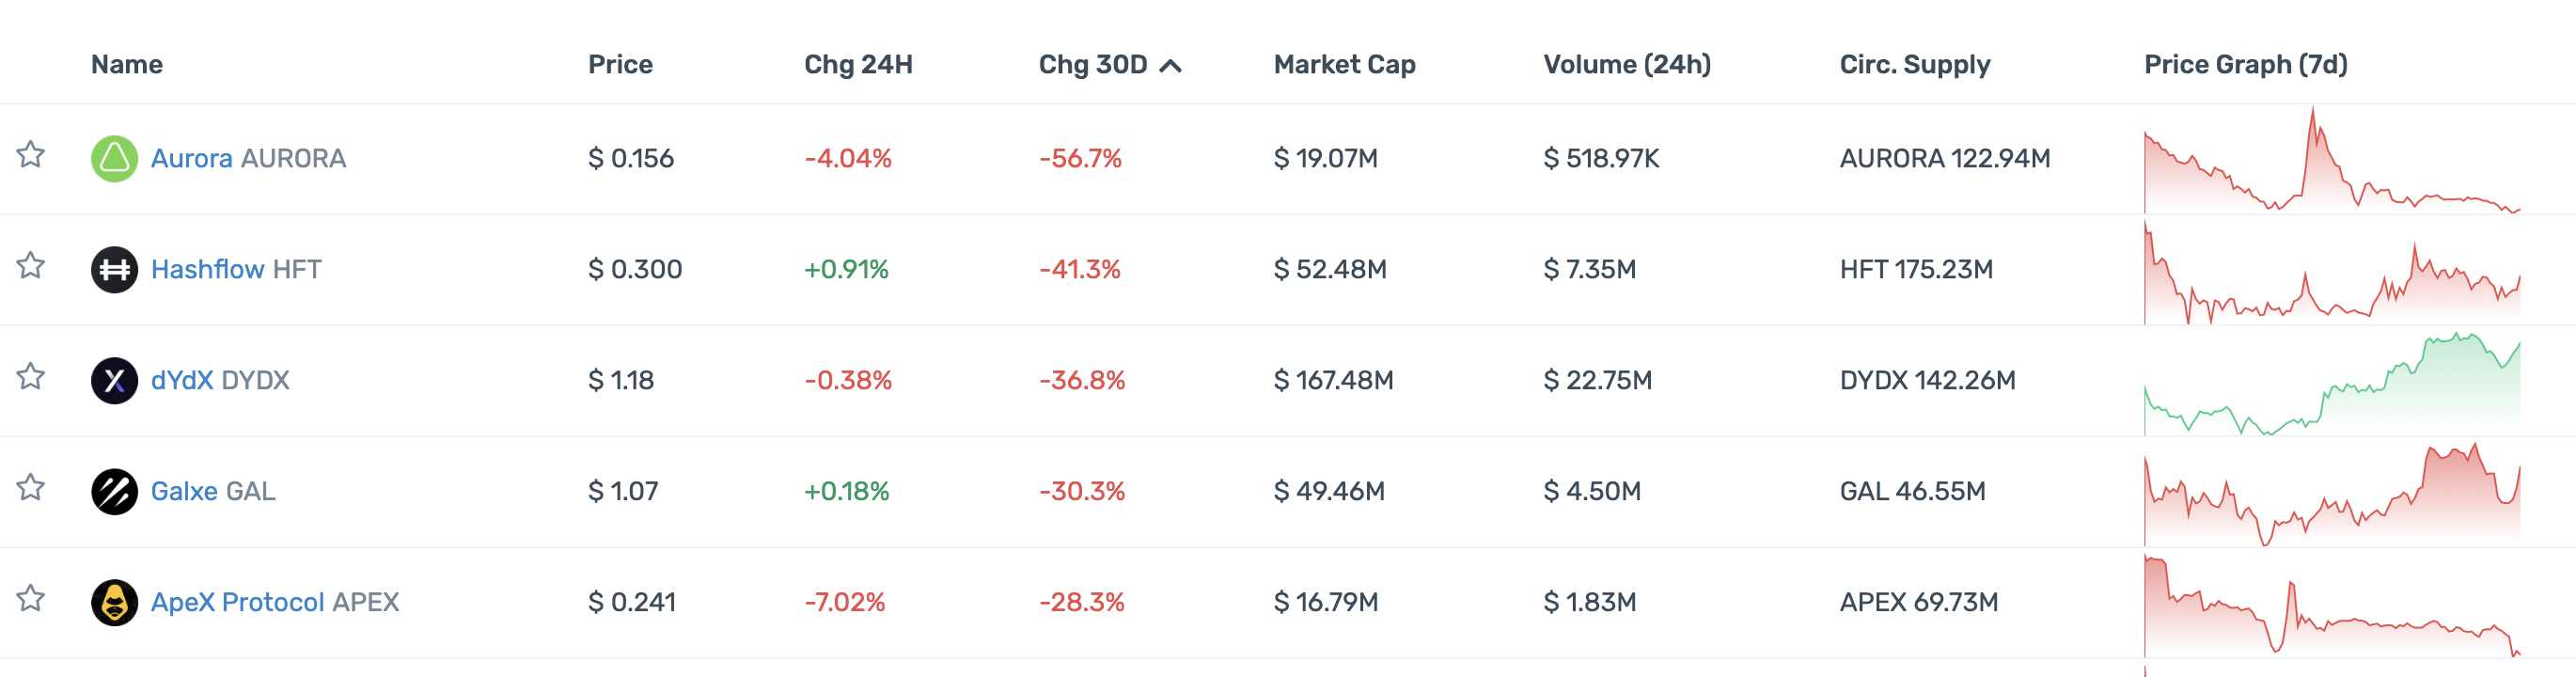Sort by the Chg 24H header

click(x=858, y=65)
